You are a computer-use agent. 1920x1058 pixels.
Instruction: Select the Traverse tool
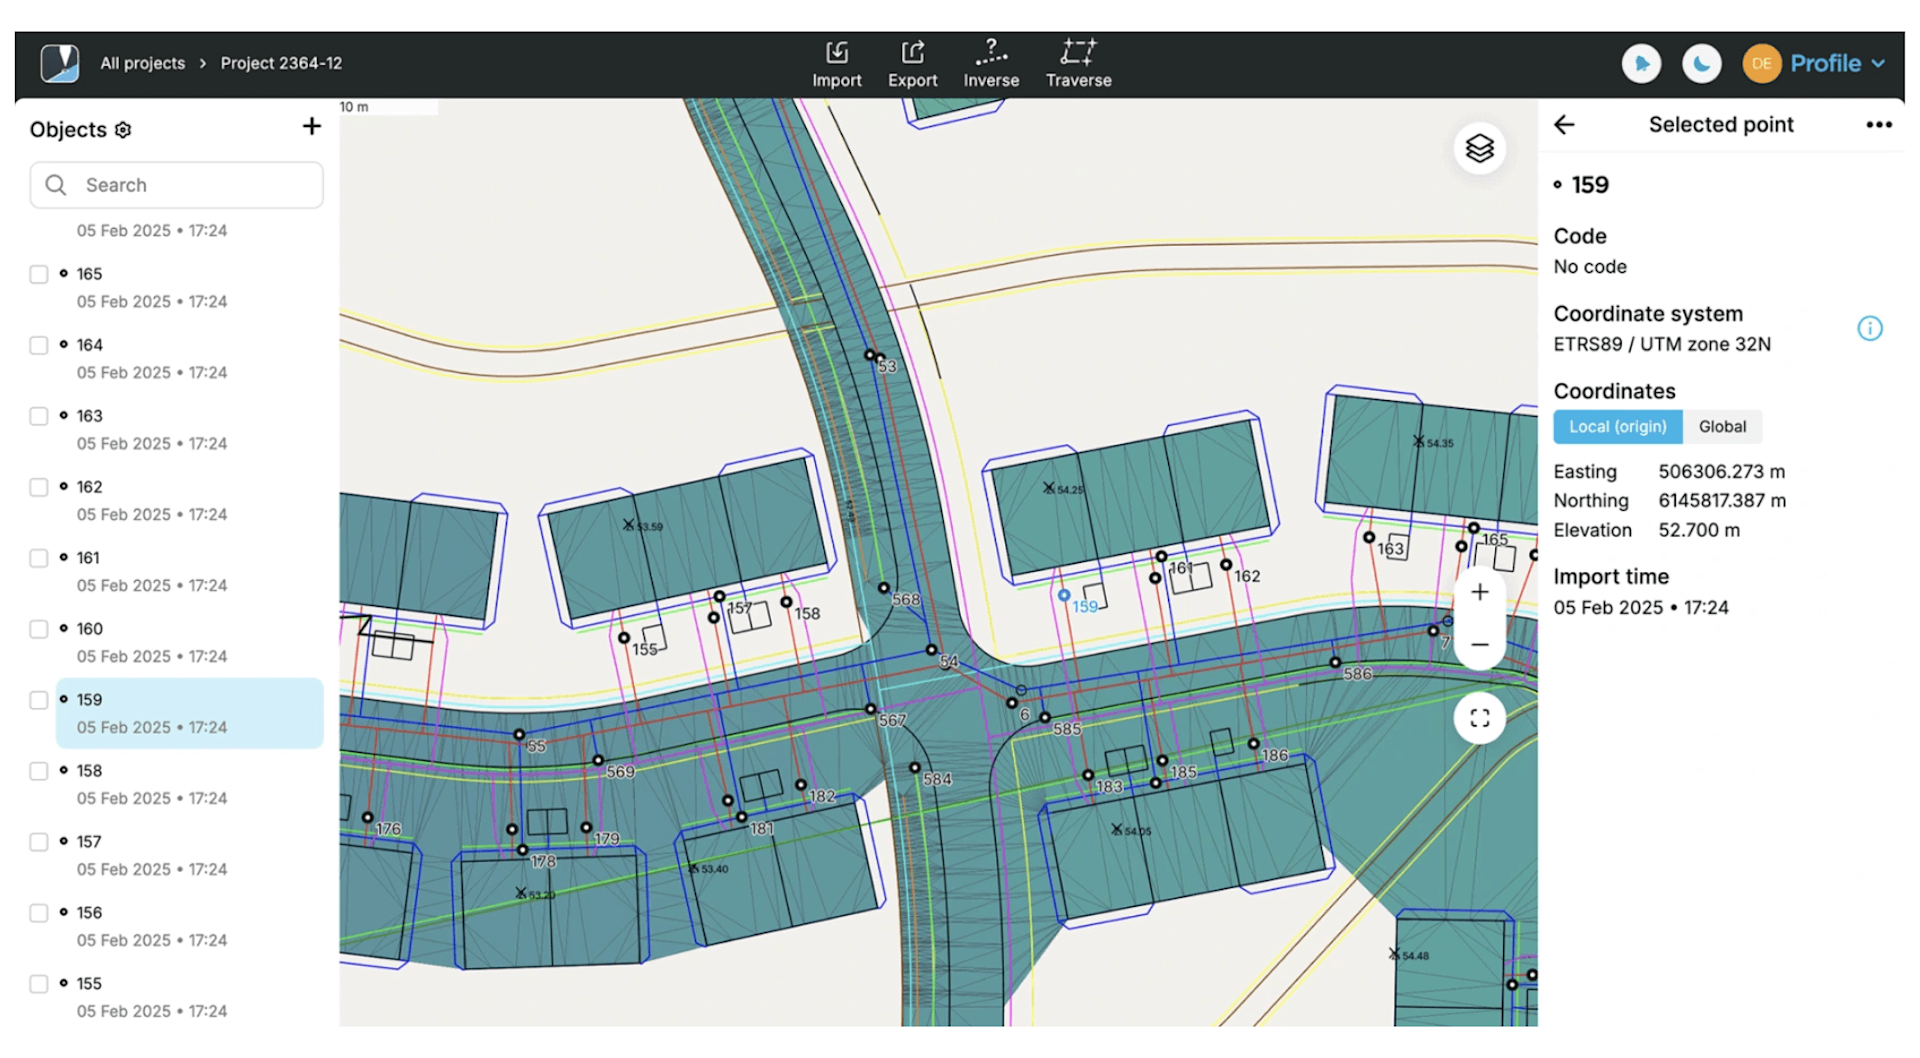point(1078,64)
